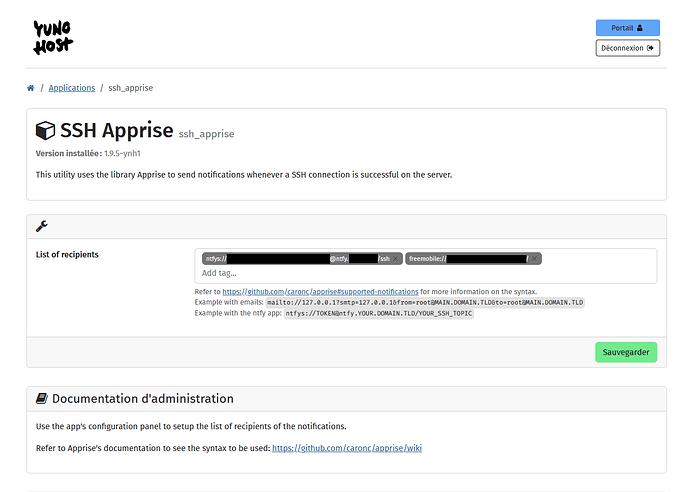The width and height of the screenshot is (690, 492).
Task: Open the Portail button
Action: coord(628,28)
